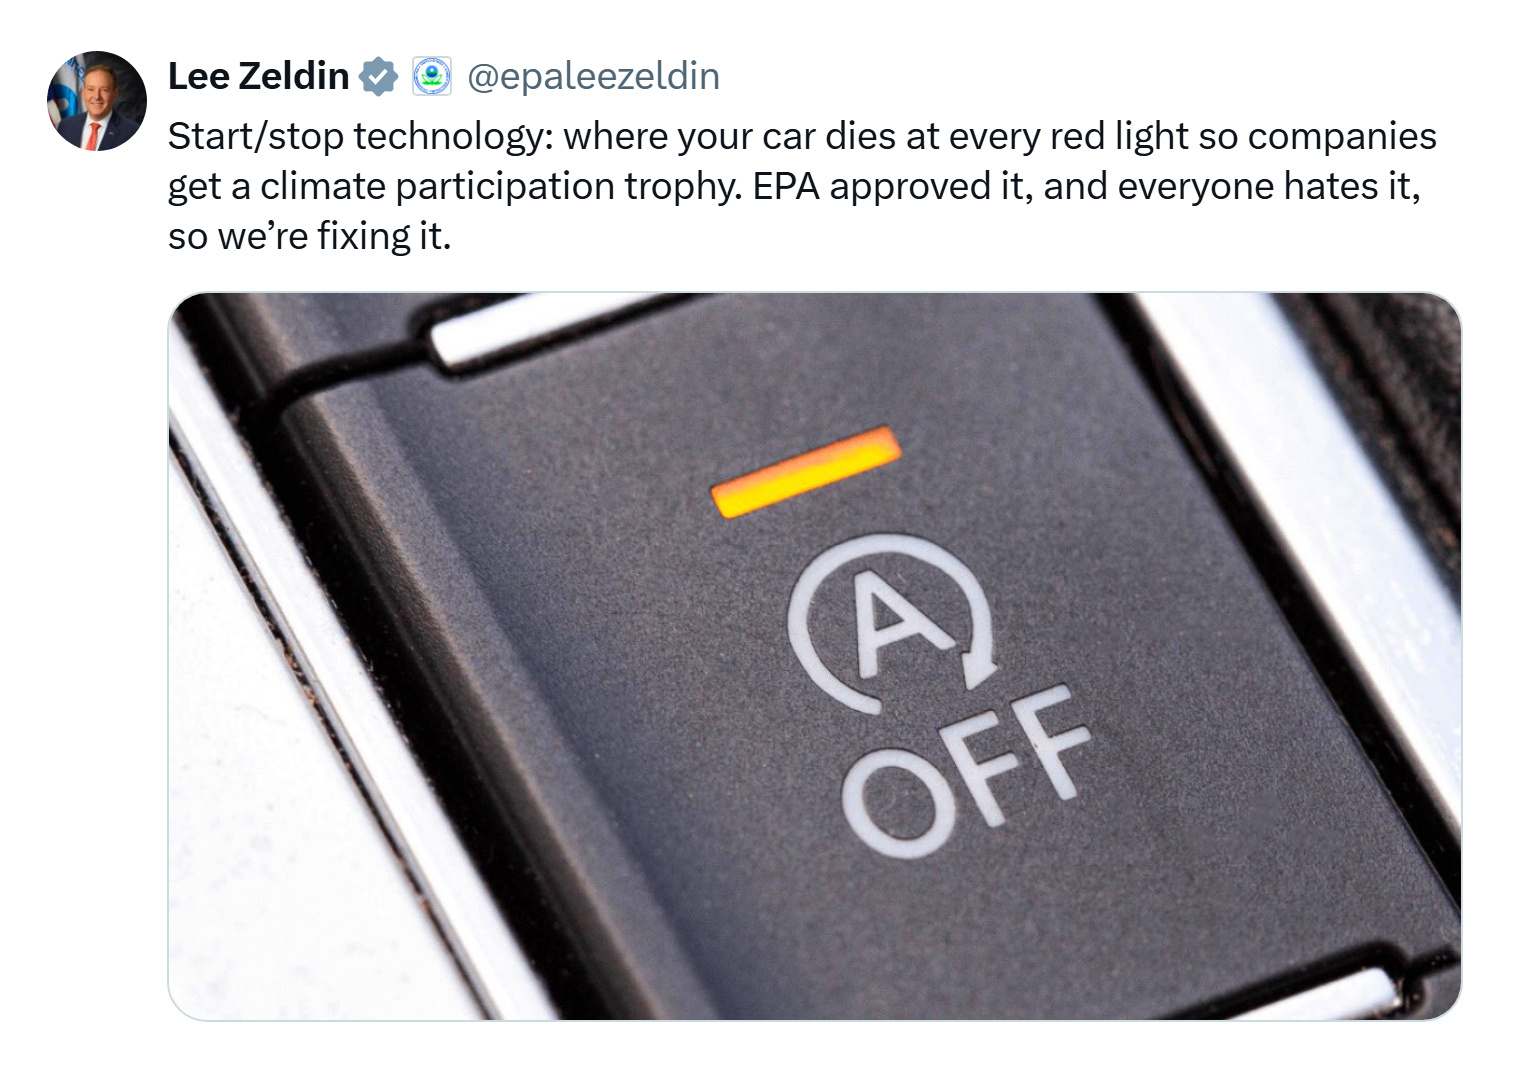This screenshot has width=1516, height=1076.
Task: Open the attached start/stop button photo
Action: 814,656
